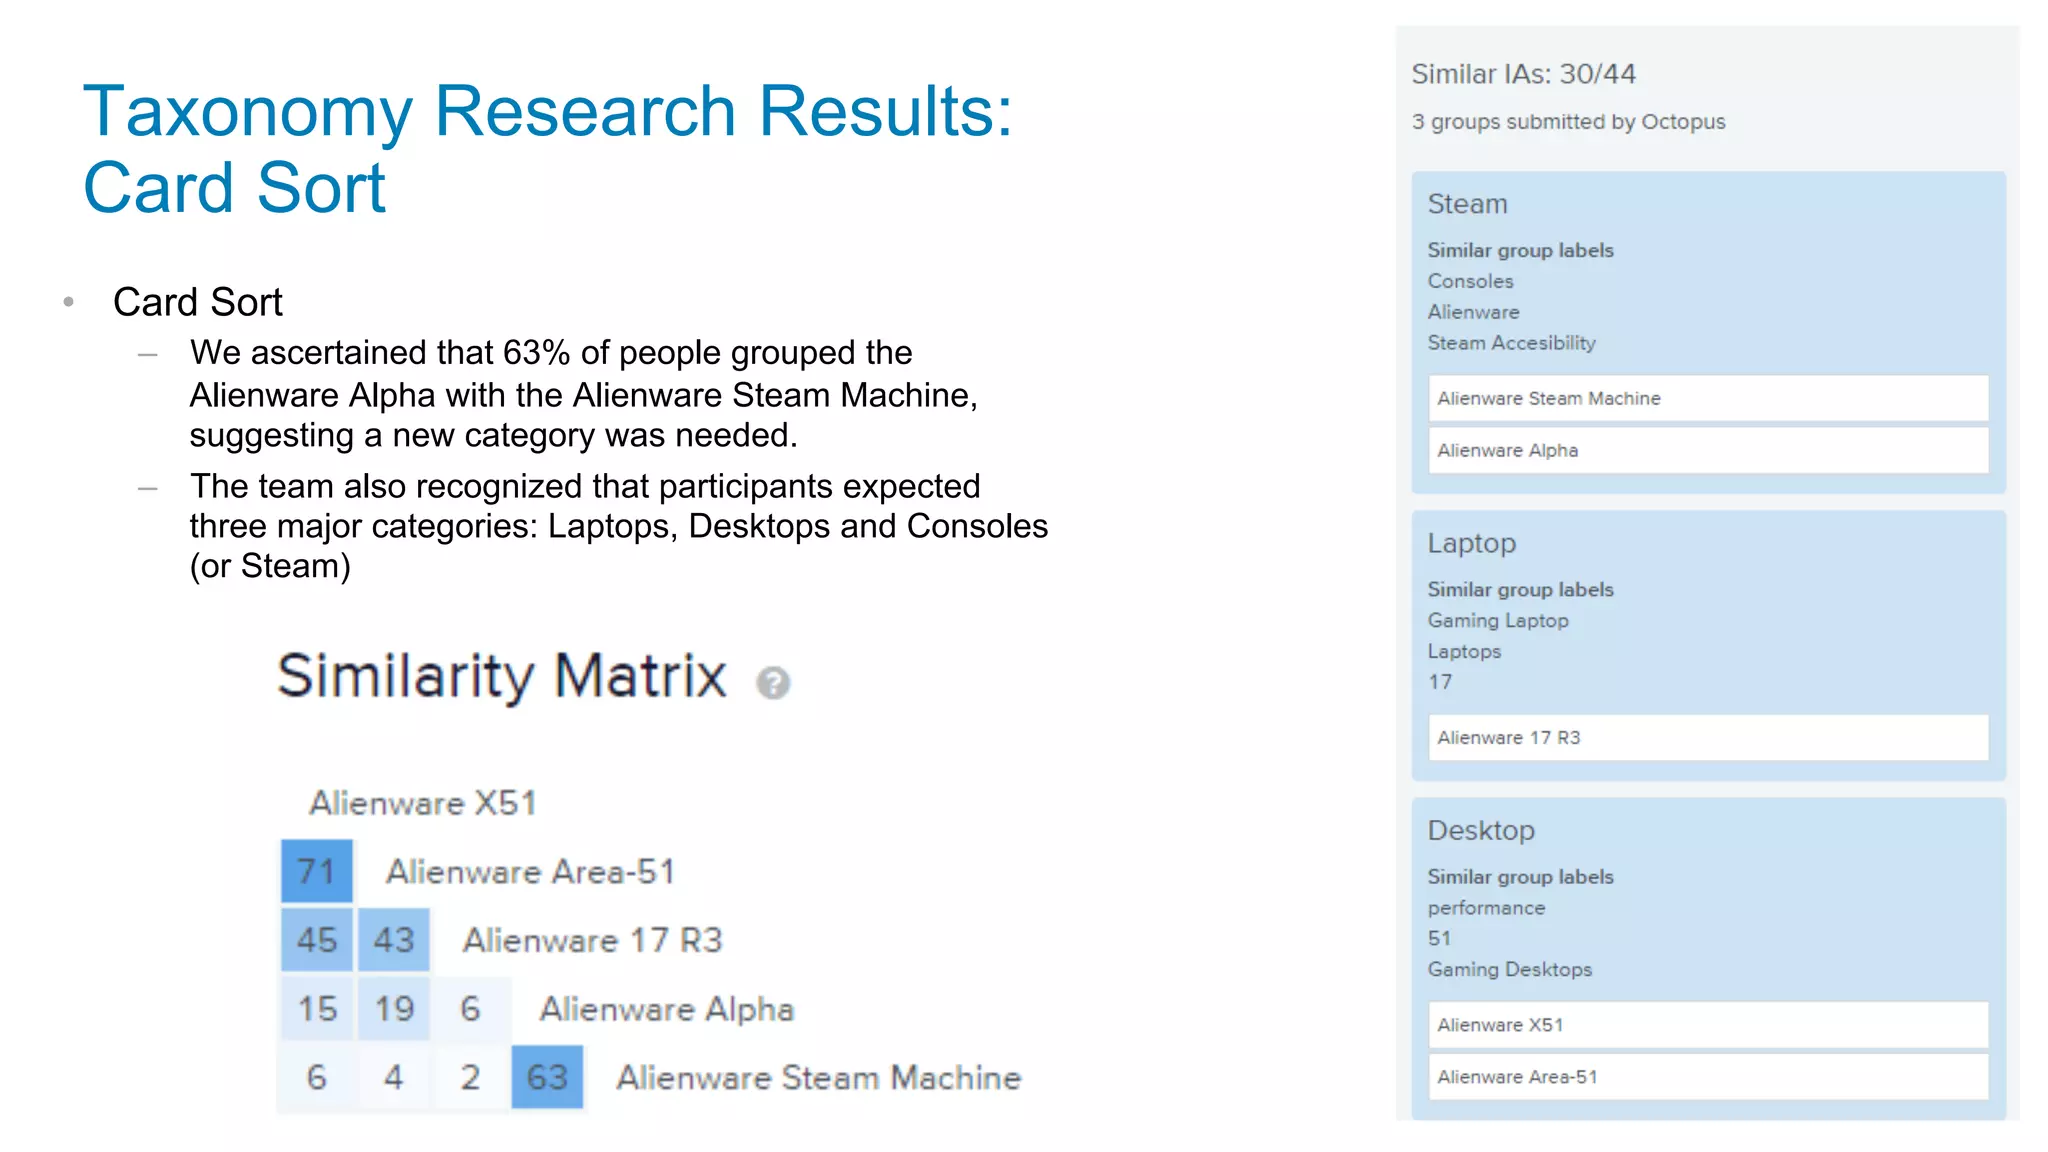Select the Alienware X51 card in Desktop group
2048x1152 pixels.
[1708, 1025]
